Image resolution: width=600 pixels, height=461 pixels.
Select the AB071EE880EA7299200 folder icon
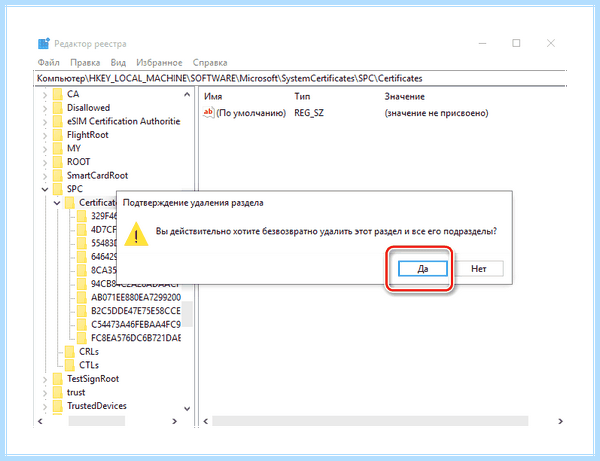(82, 297)
